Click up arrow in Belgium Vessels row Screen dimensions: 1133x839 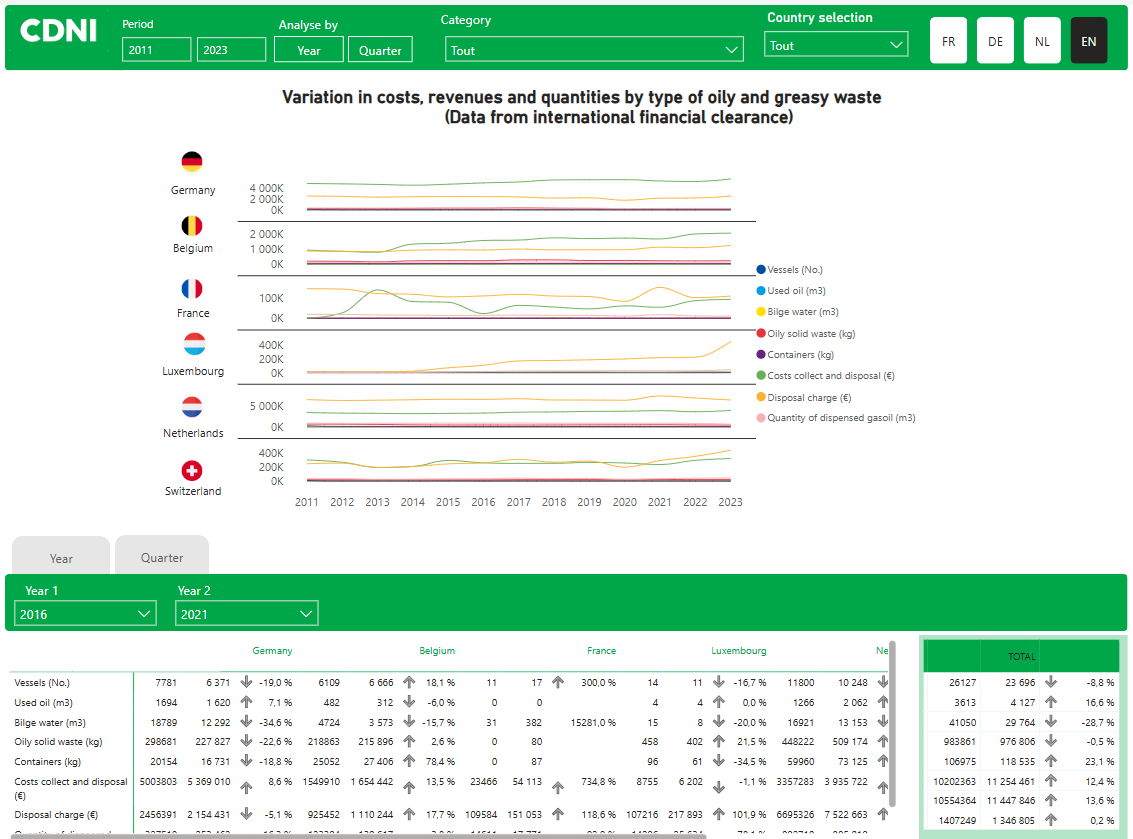409,681
